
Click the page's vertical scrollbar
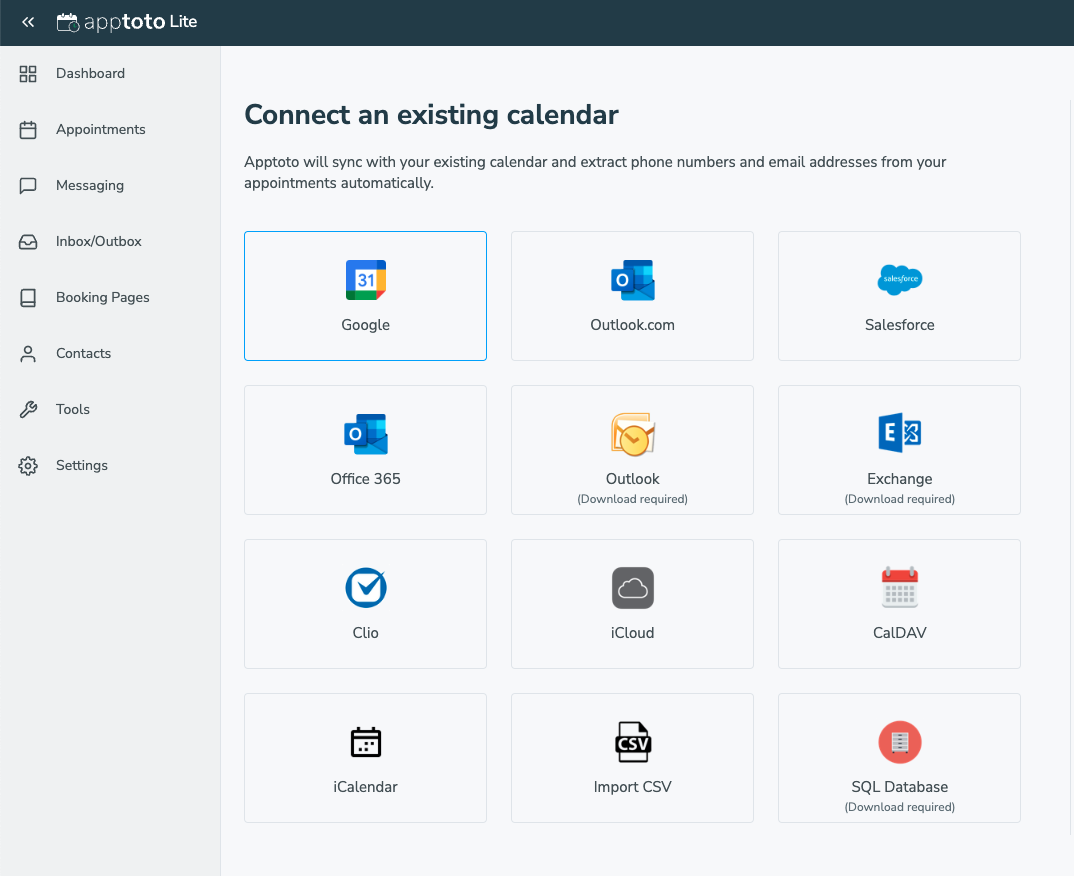(x=1071, y=466)
